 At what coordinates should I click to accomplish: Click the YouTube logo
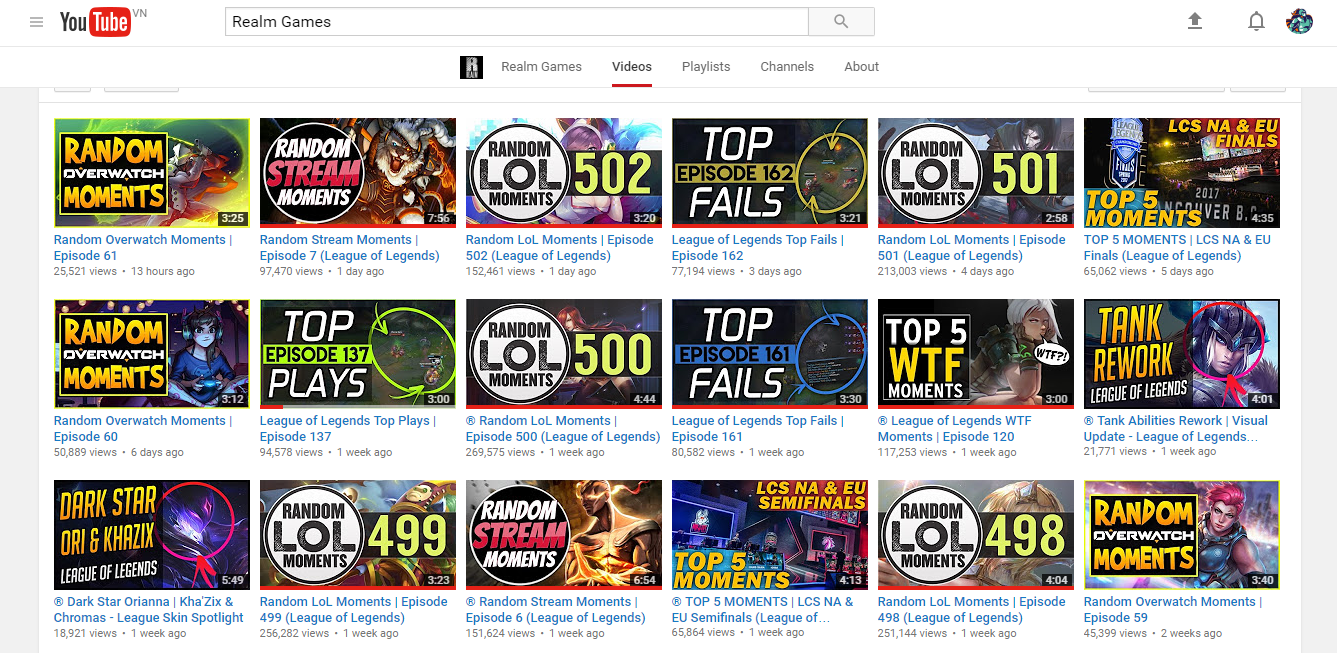click(x=96, y=22)
